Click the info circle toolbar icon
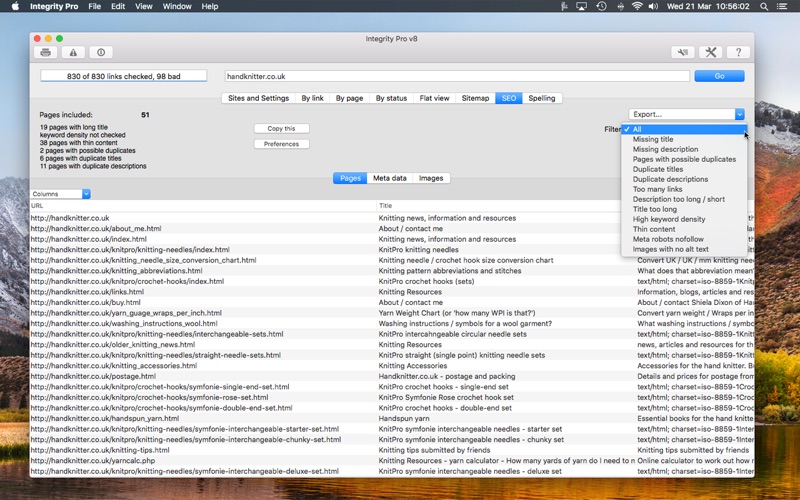The height and width of the screenshot is (500, 800). click(101, 52)
